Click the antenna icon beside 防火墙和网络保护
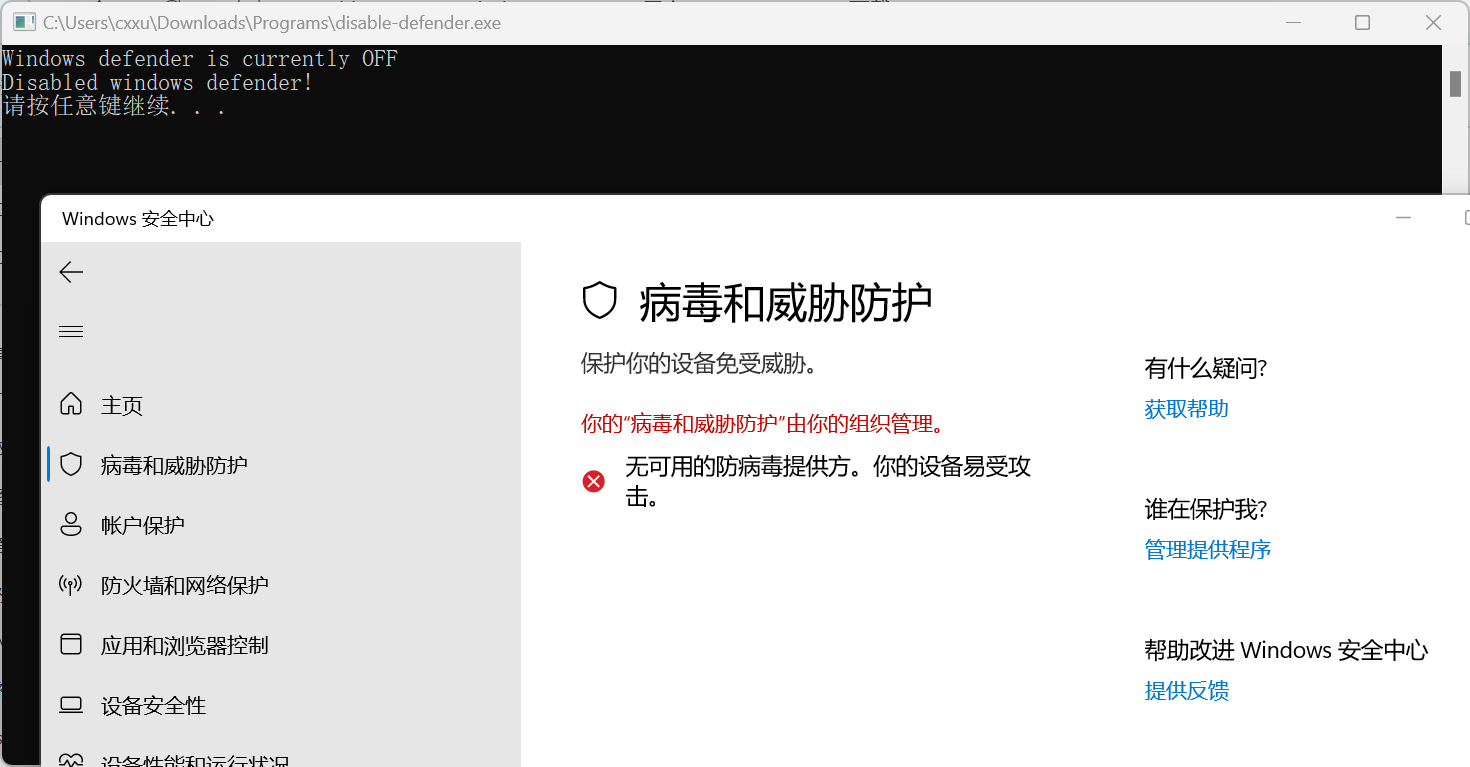The image size is (1470, 767). [x=71, y=585]
